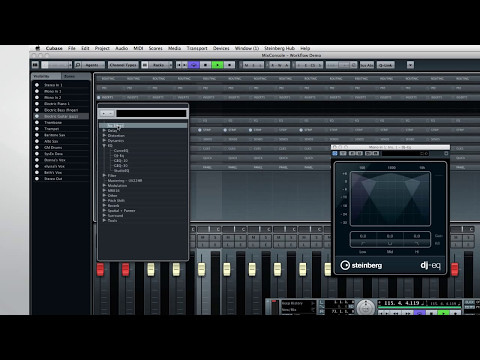Select DJ-Eq in the plugin list

point(119,156)
